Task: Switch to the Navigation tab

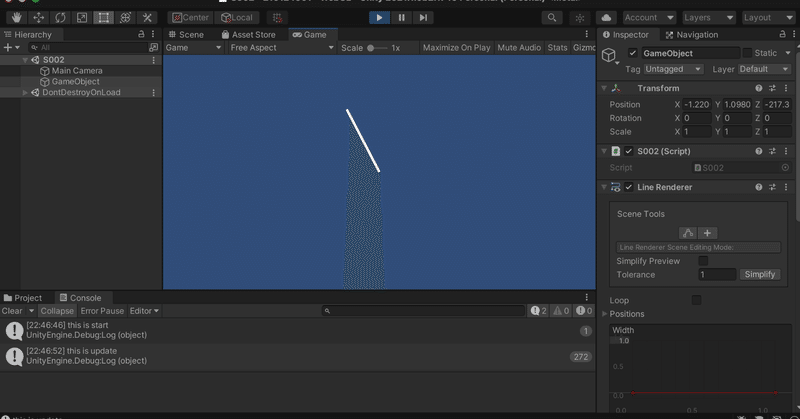Action: [x=692, y=35]
